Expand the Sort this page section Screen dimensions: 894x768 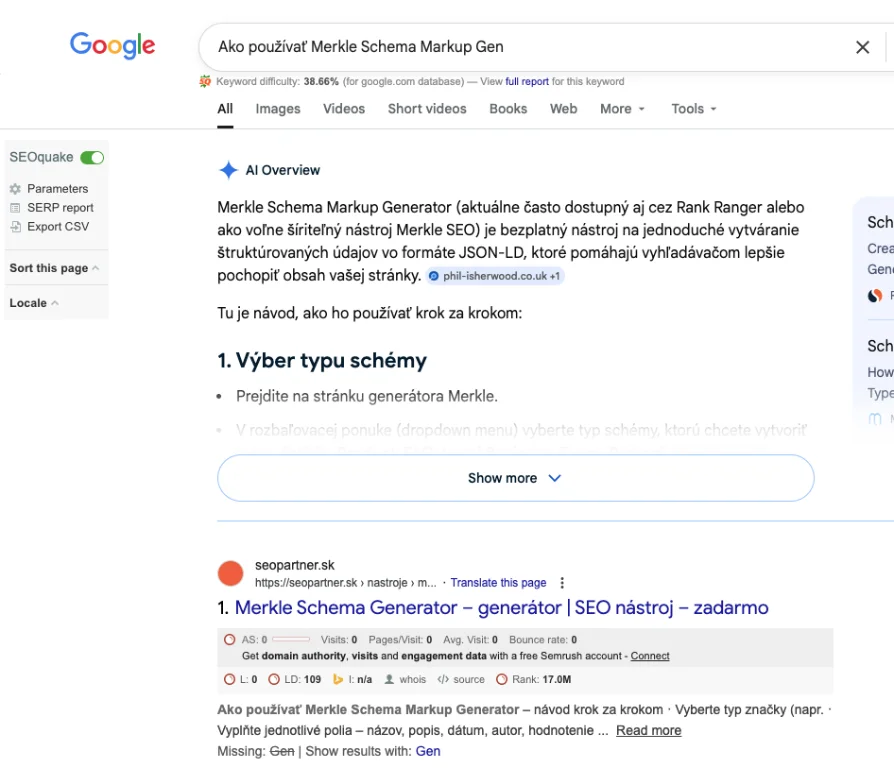pos(54,268)
